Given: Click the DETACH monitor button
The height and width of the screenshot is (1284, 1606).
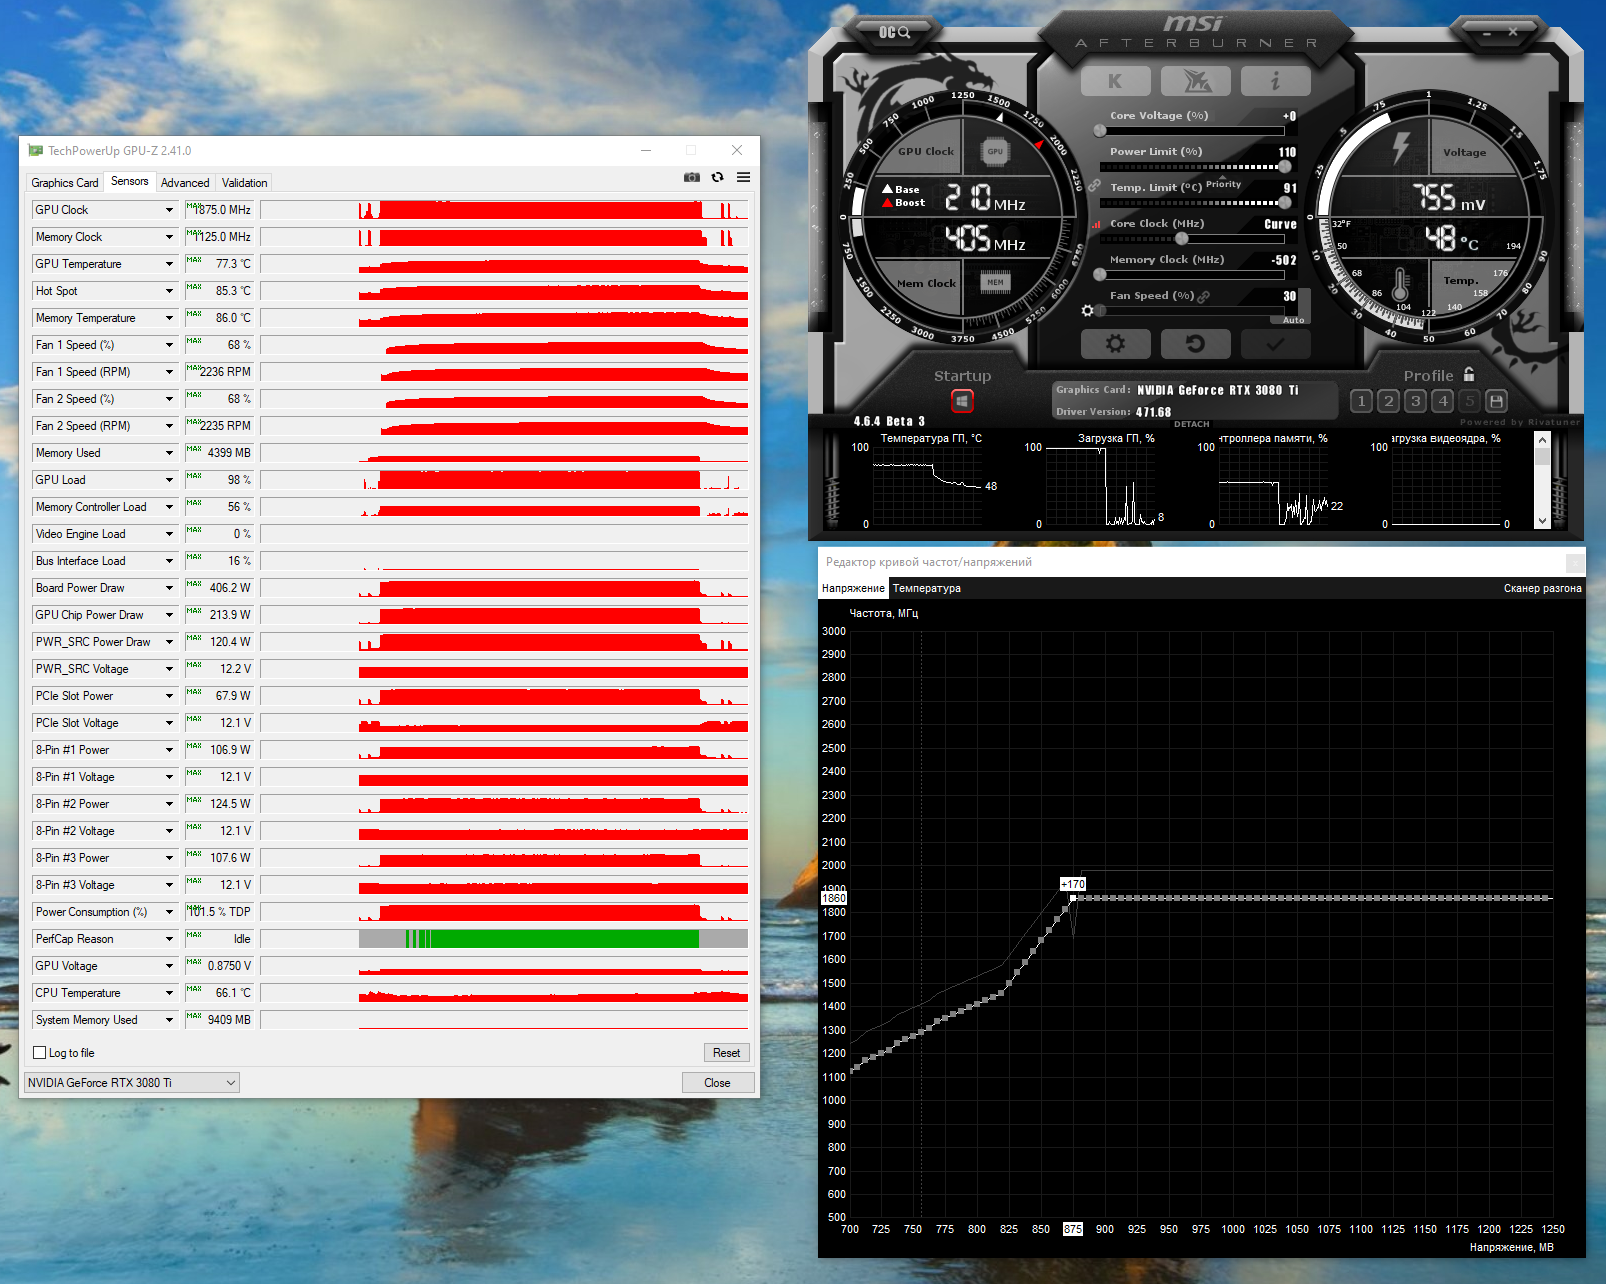Looking at the screenshot, I should [x=1192, y=424].
